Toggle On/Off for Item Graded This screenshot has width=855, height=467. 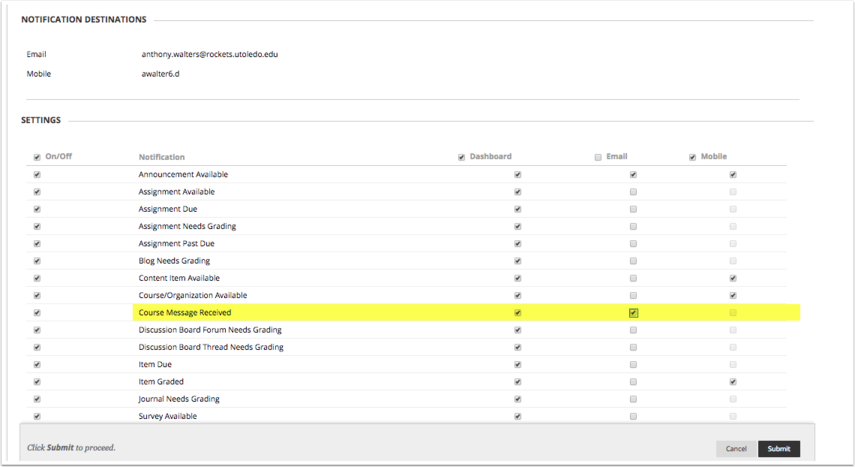pyautogui.click(x=37, y=382)
